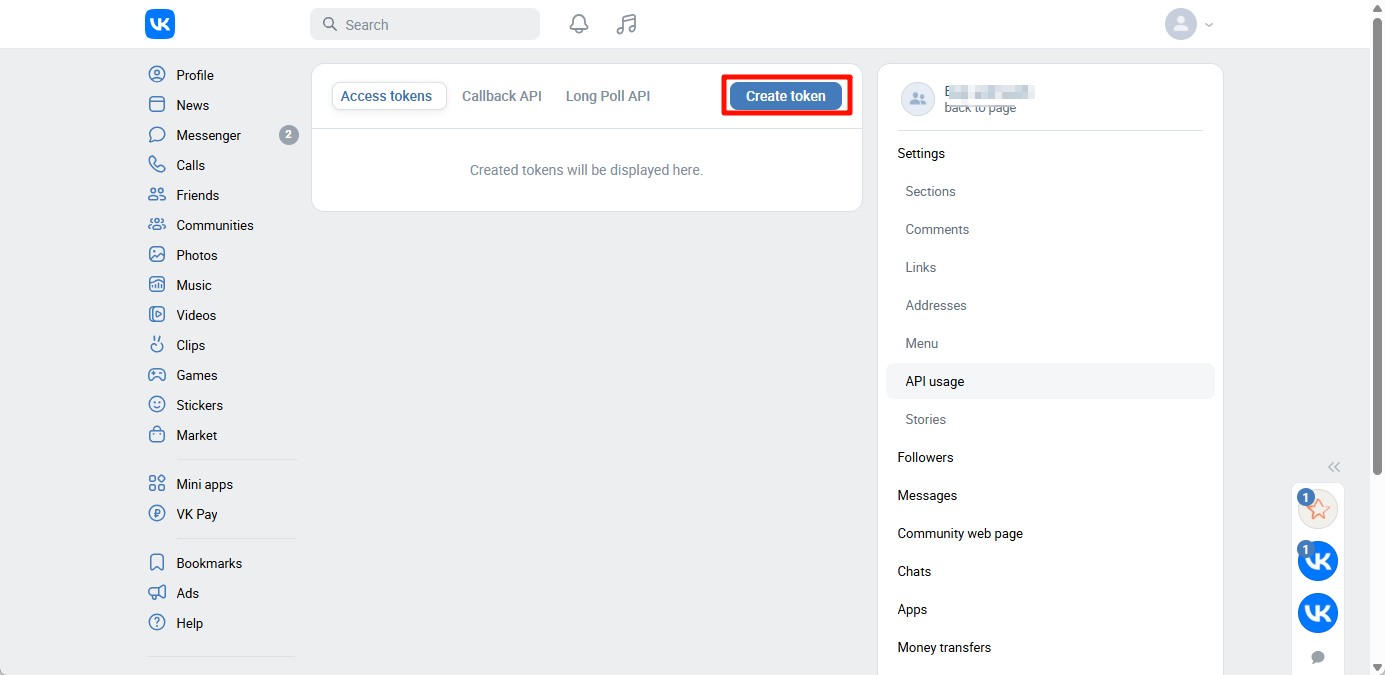Expand the profile avatar account dropdown
This screenshot has height=675, width=1385.
point(1189,24)
